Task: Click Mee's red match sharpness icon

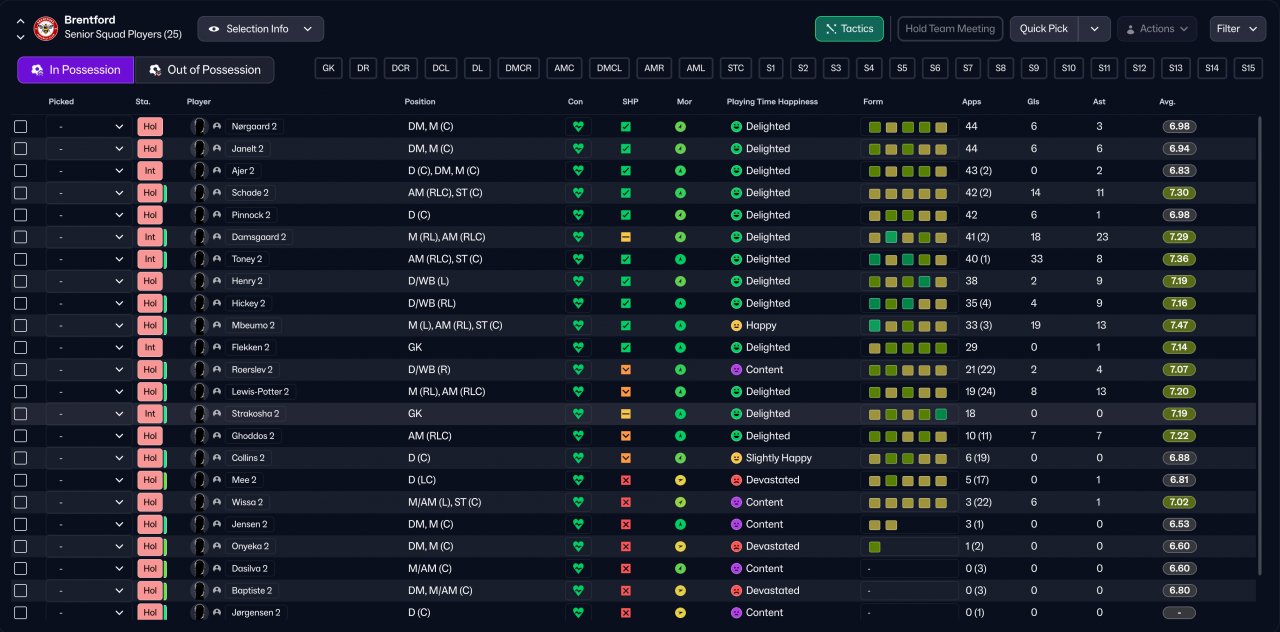Action: pyautogui.click(x=626, y=480)
